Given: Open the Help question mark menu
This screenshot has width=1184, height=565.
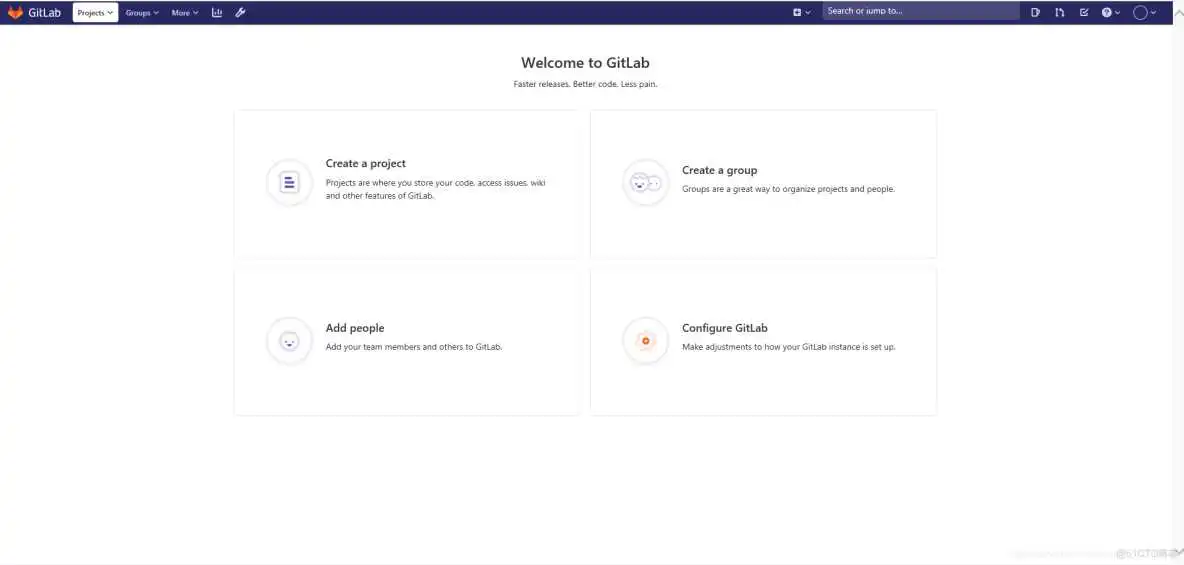Looking at the screenshot, I should tap(1111, 13).
